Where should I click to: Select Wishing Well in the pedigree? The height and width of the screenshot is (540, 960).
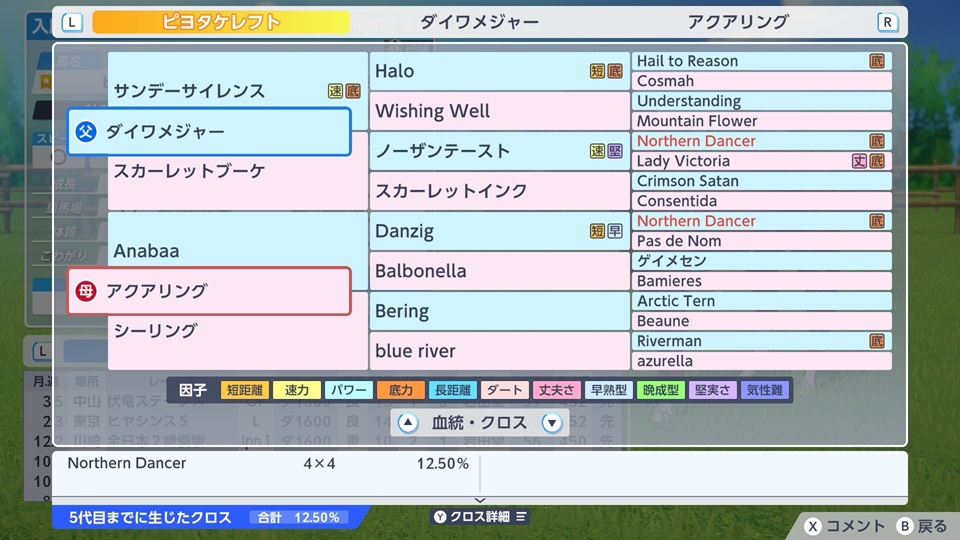pyautogui.click(x=499, y=111)
